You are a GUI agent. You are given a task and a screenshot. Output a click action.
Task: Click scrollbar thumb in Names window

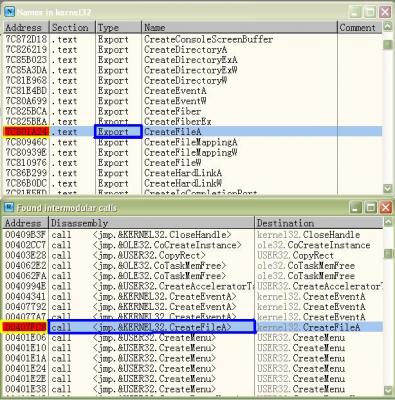[x=388, y=44]
